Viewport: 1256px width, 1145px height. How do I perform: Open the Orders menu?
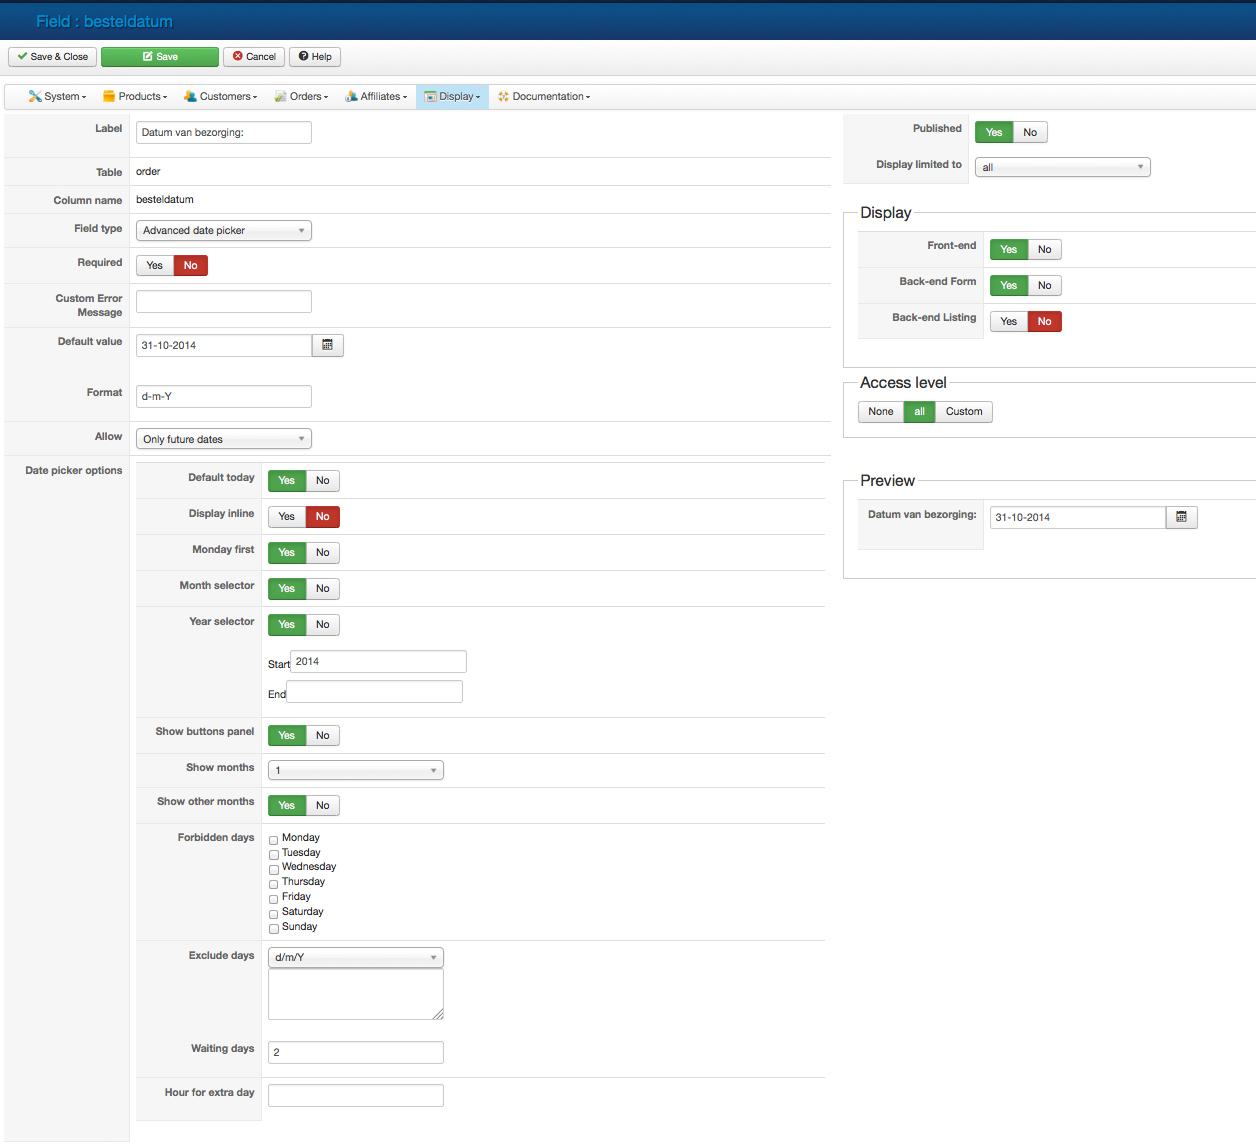[302, 97]
